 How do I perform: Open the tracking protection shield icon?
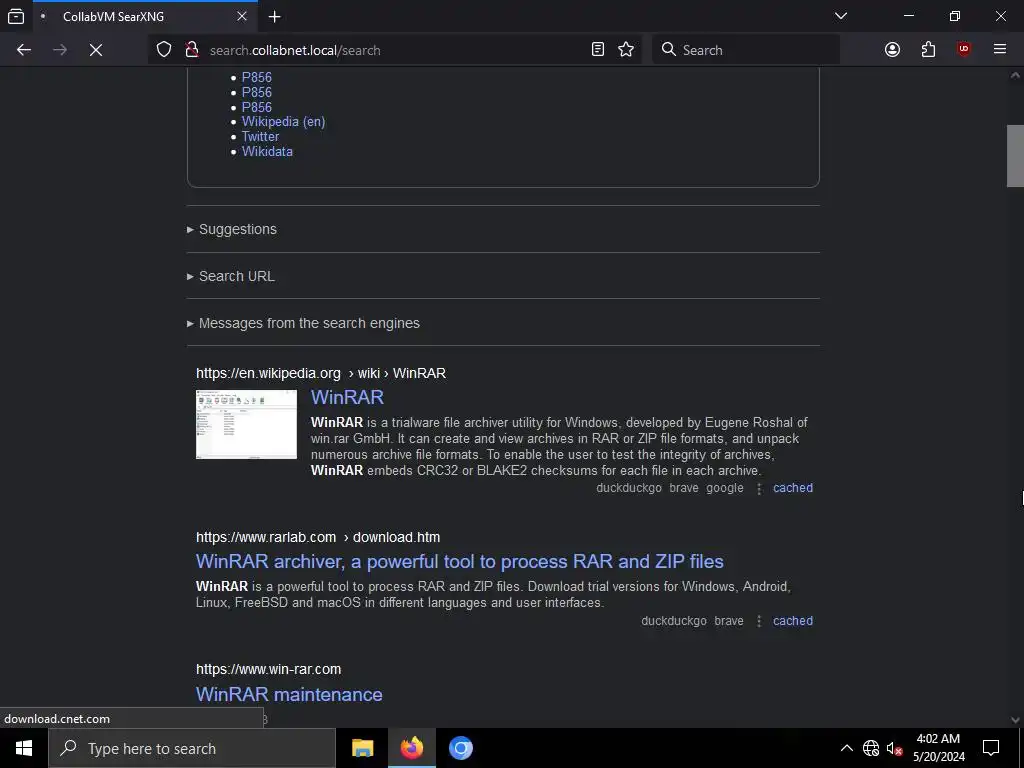[164, 50]
